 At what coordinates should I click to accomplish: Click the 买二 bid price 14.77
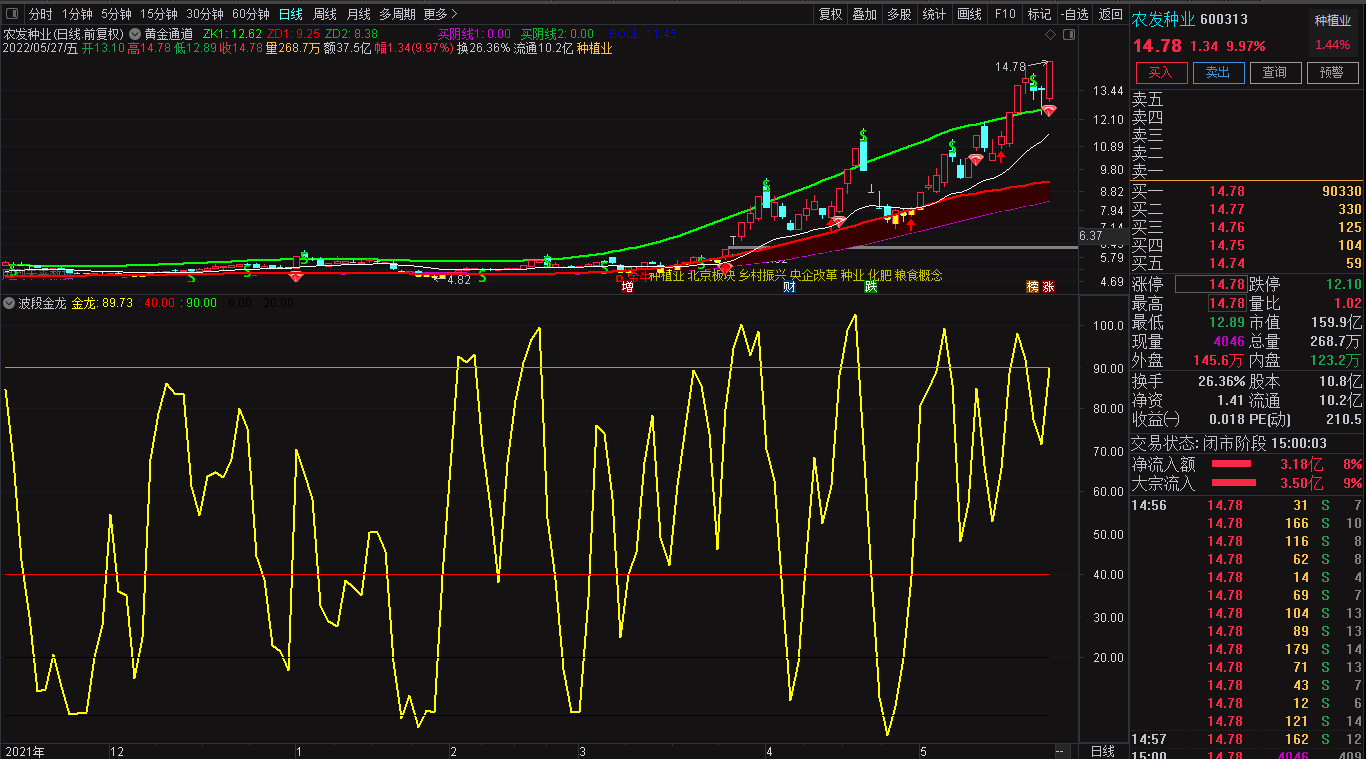tap(1226, 209)
